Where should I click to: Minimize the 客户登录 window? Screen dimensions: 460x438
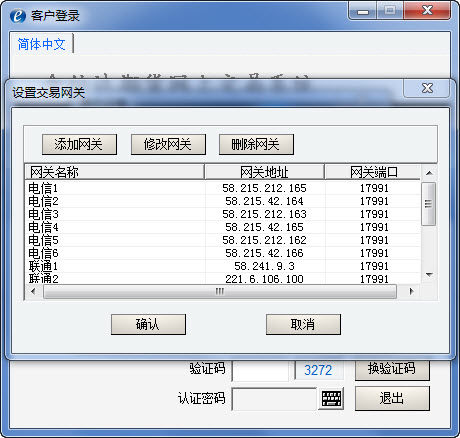click(363, 10)
